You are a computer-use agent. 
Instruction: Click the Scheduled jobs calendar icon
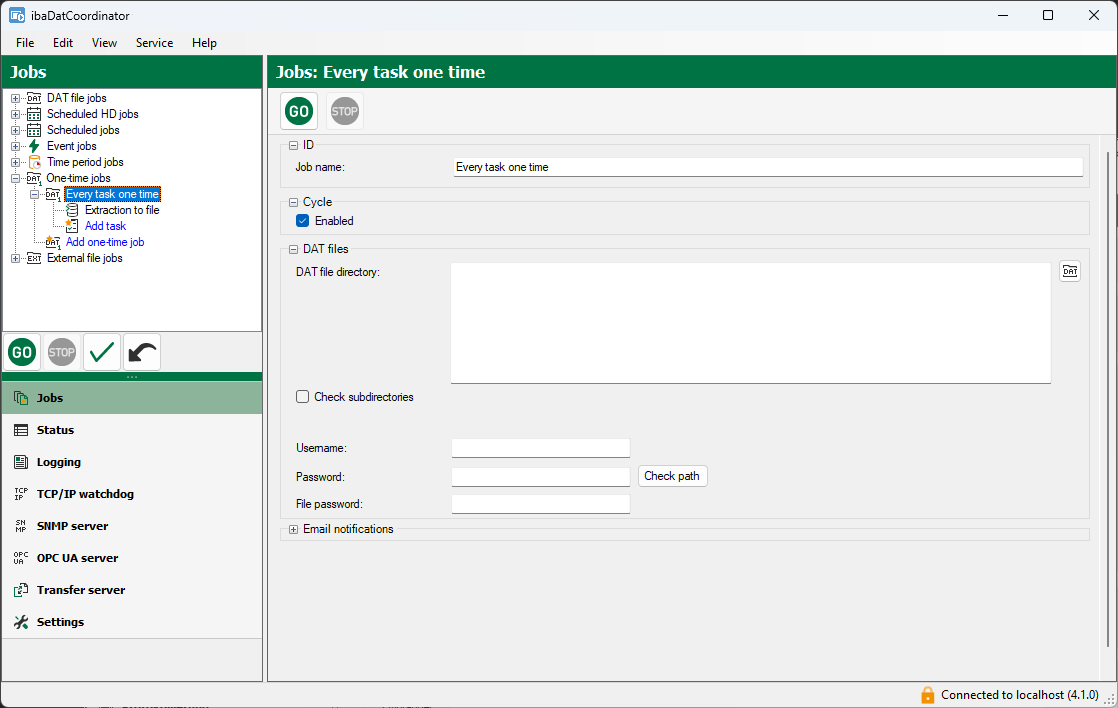pos(34,130)
